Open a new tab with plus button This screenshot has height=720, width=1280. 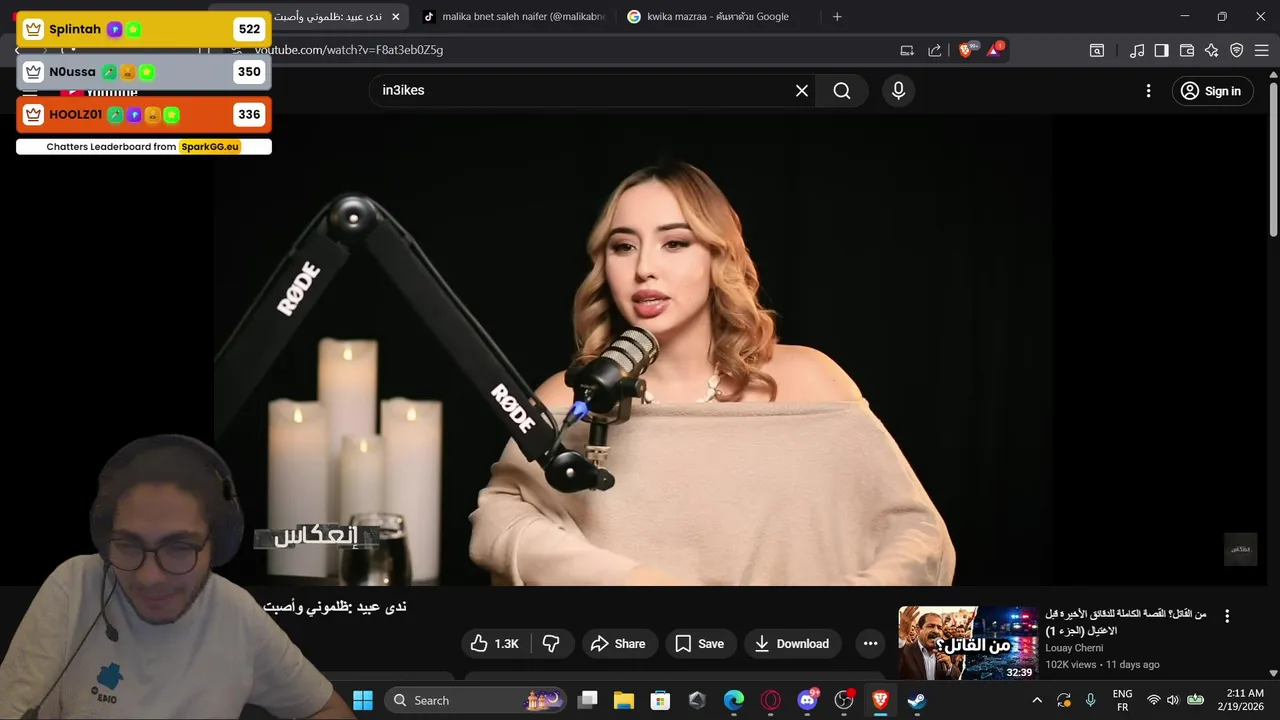pyautogui.click(x=837, y=17)
